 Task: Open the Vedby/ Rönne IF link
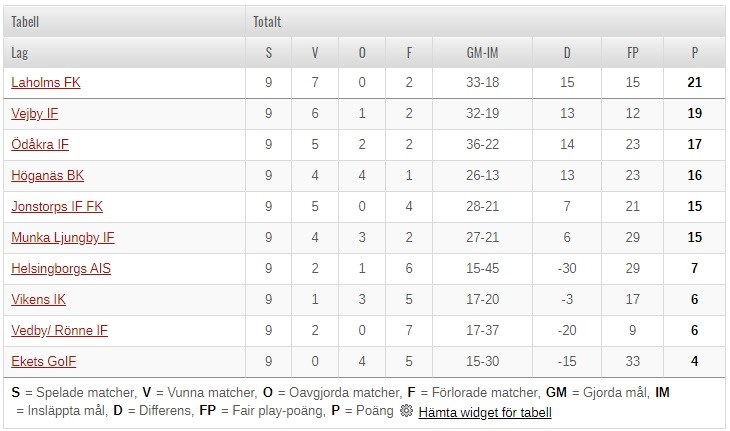59,331
